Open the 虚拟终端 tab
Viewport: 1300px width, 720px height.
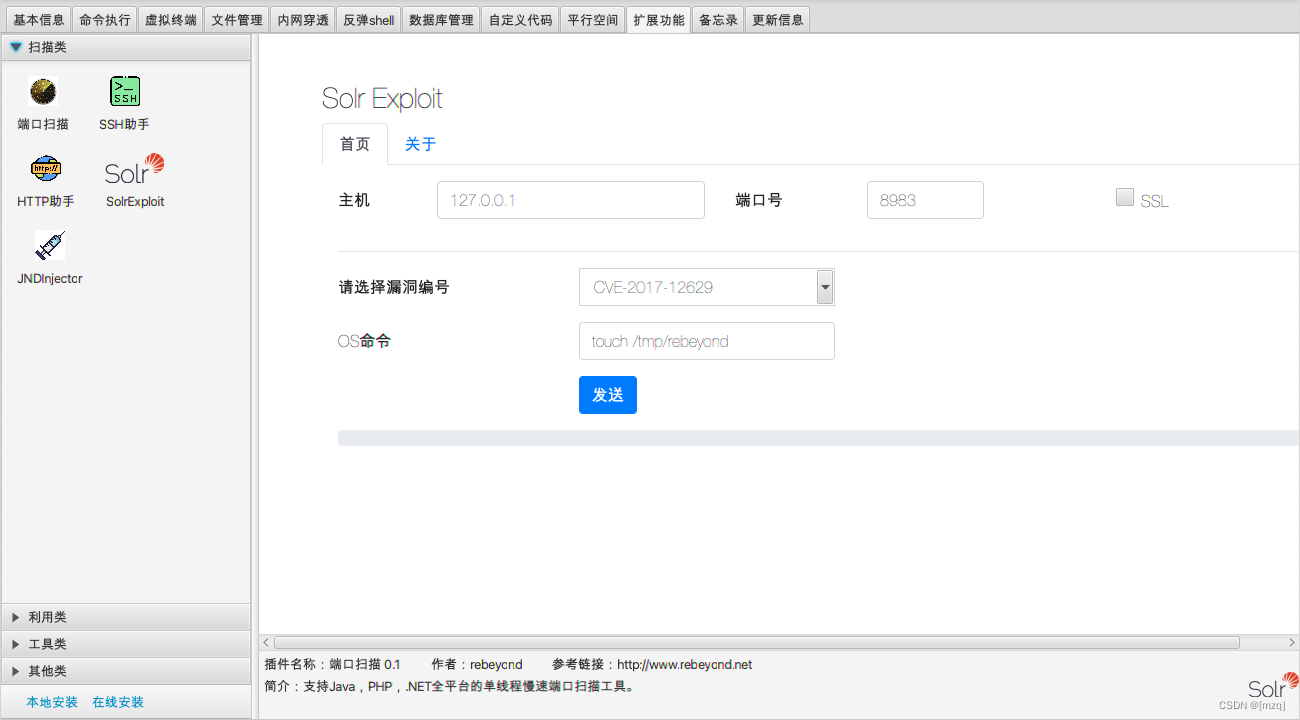point(171,20)
